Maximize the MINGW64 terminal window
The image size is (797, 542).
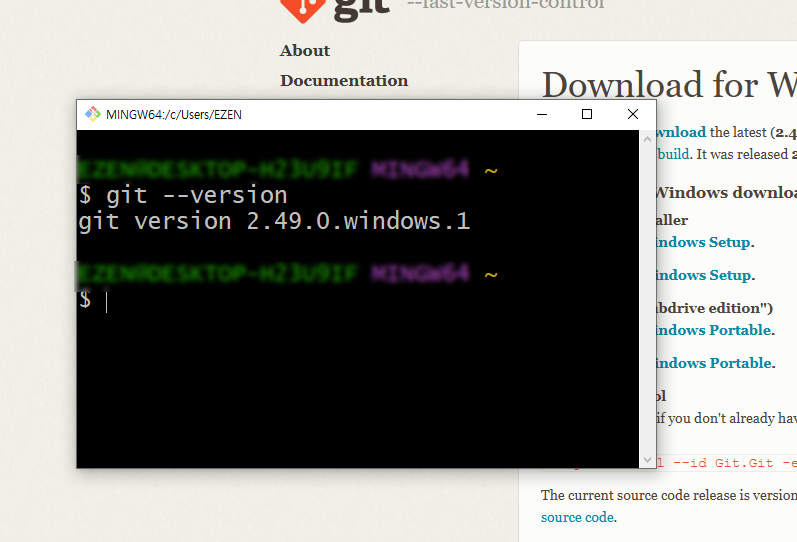(x=587, y=114)
